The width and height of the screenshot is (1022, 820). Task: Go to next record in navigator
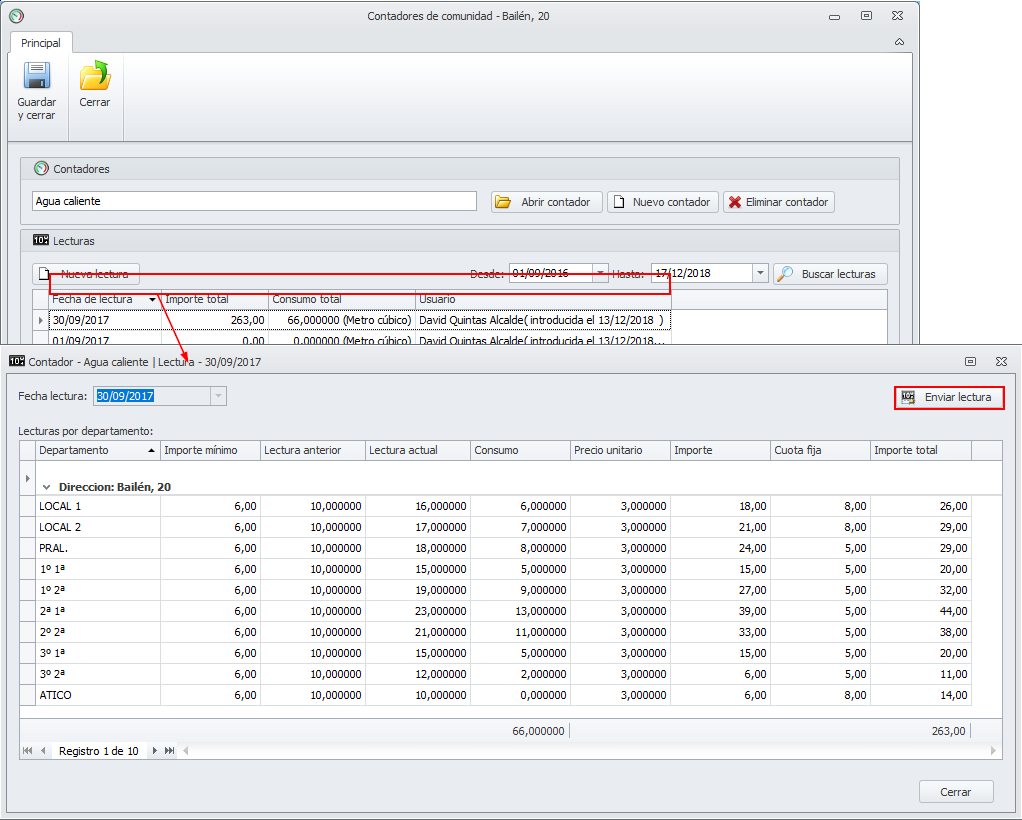pyautogui.click(x=155, y=751)
